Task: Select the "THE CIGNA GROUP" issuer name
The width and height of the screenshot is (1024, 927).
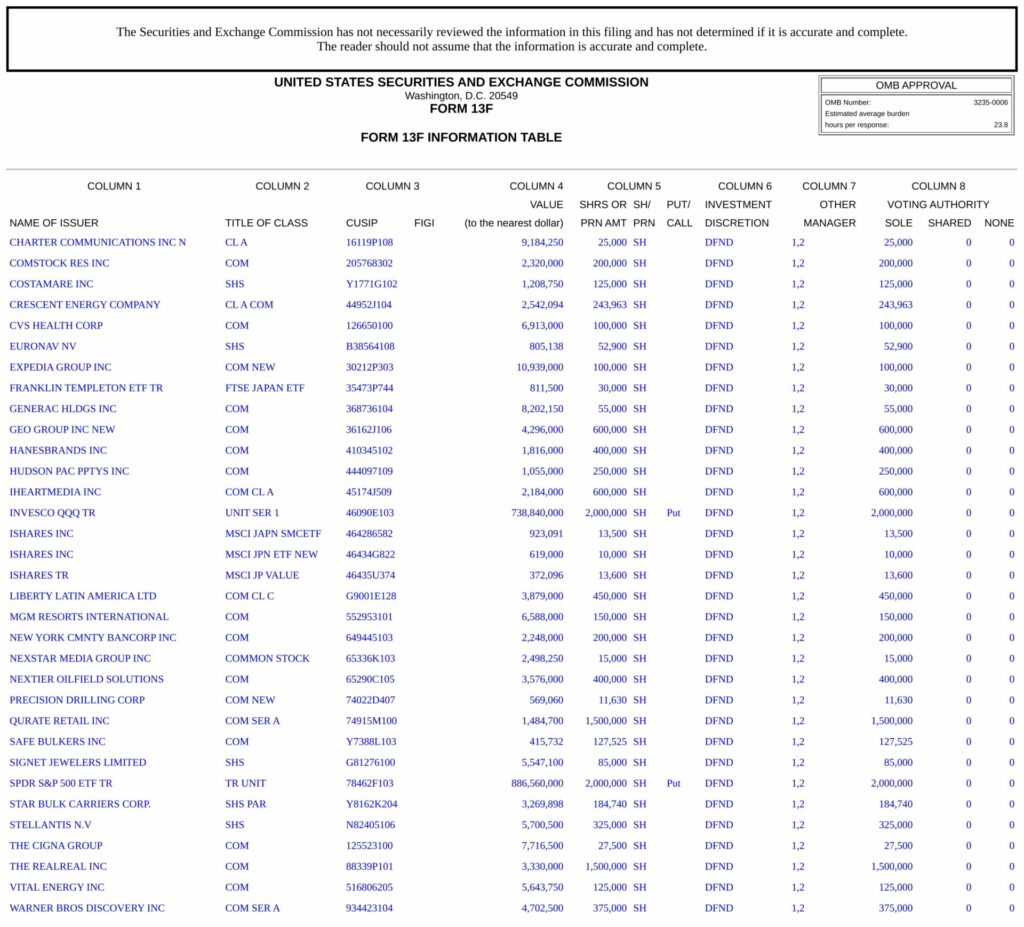Action: [56, 846]
